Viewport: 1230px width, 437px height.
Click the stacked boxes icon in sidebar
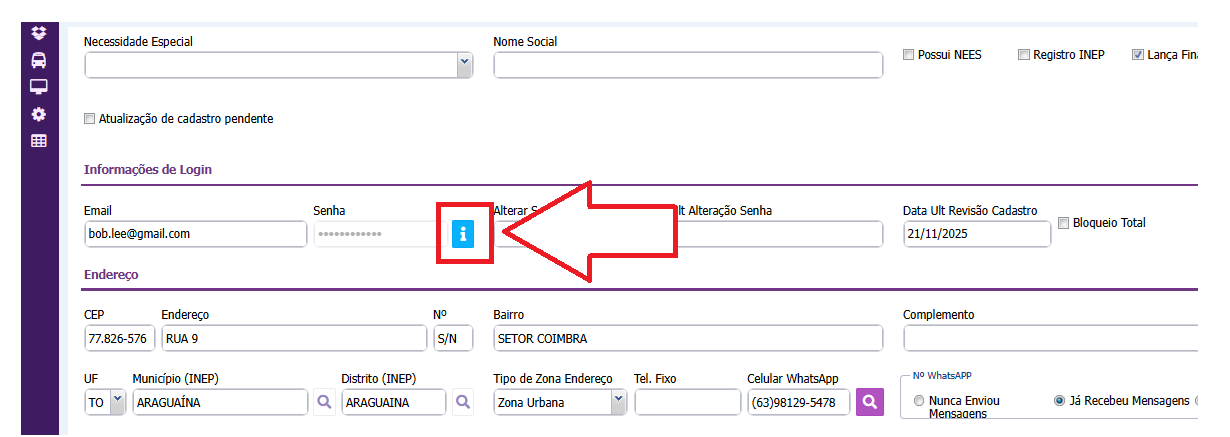click(39, 33)
